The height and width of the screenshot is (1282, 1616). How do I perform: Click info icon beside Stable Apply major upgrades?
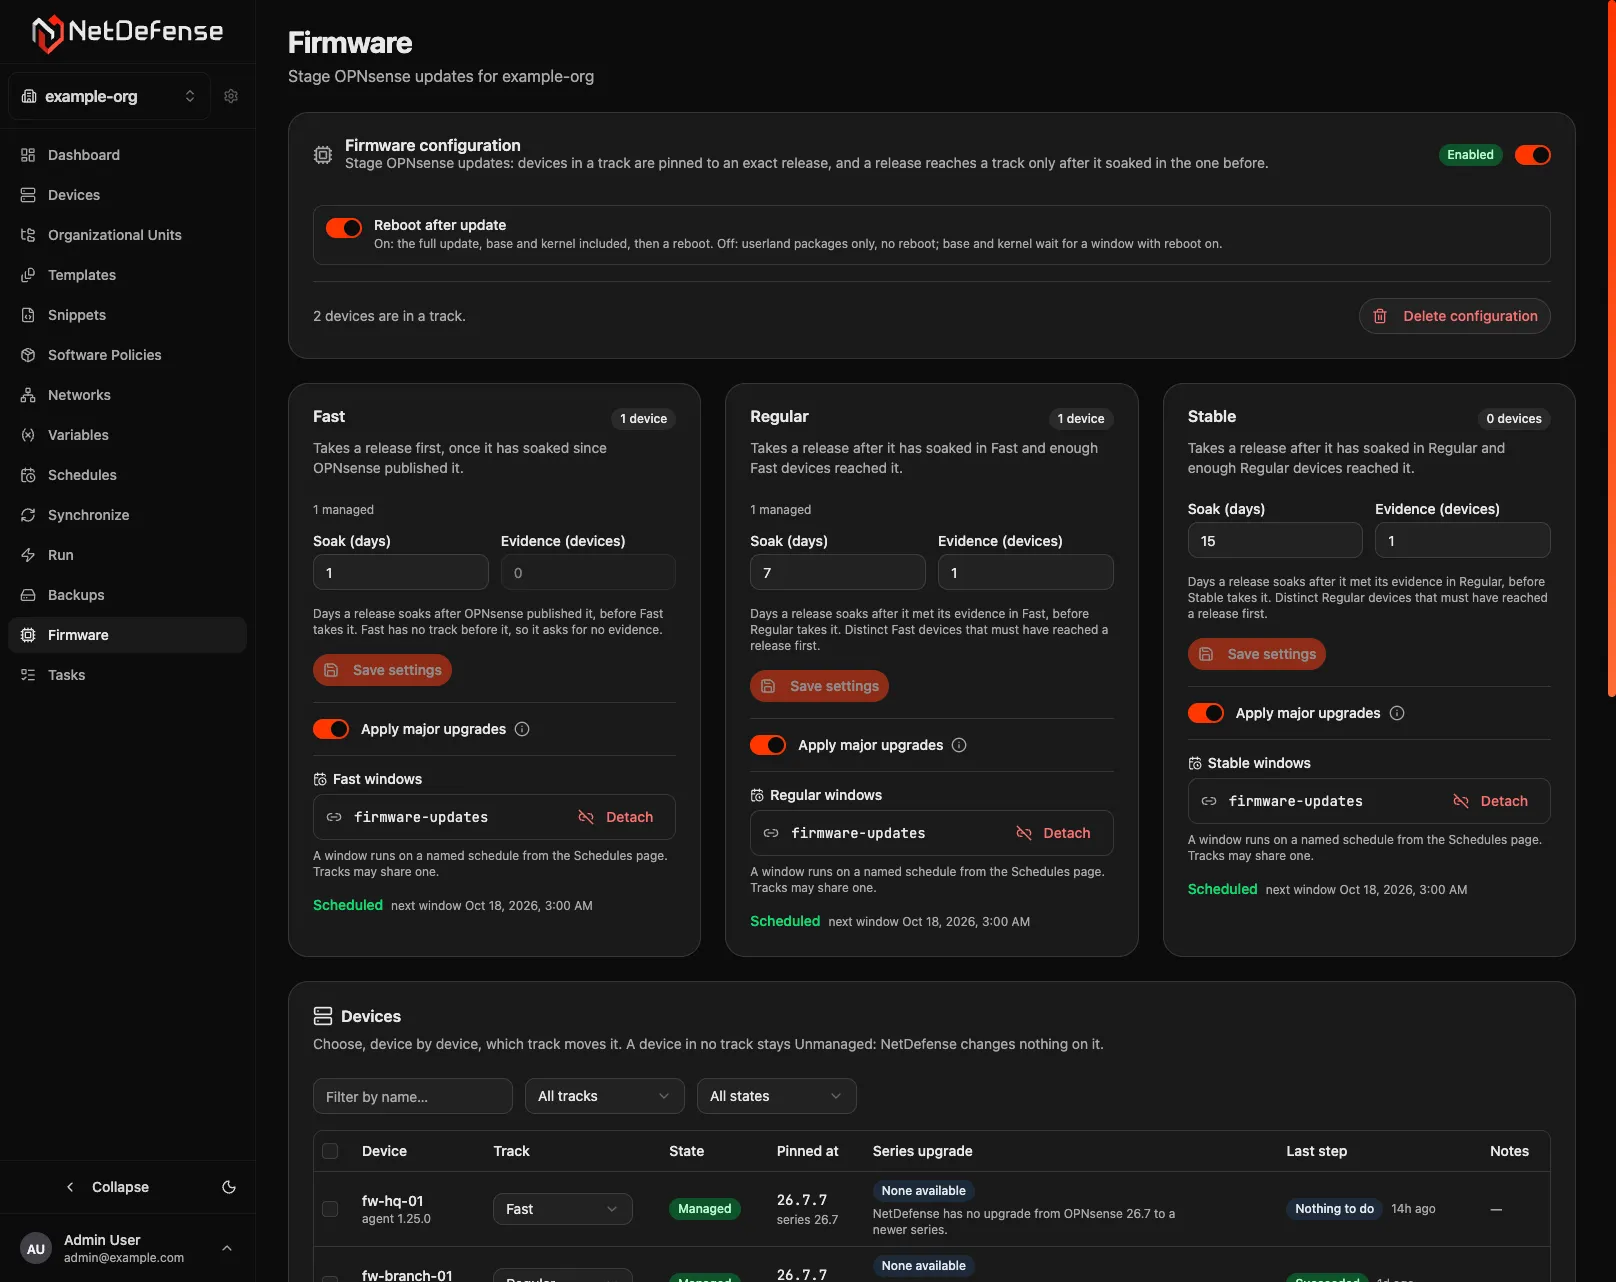point(1397,713)
